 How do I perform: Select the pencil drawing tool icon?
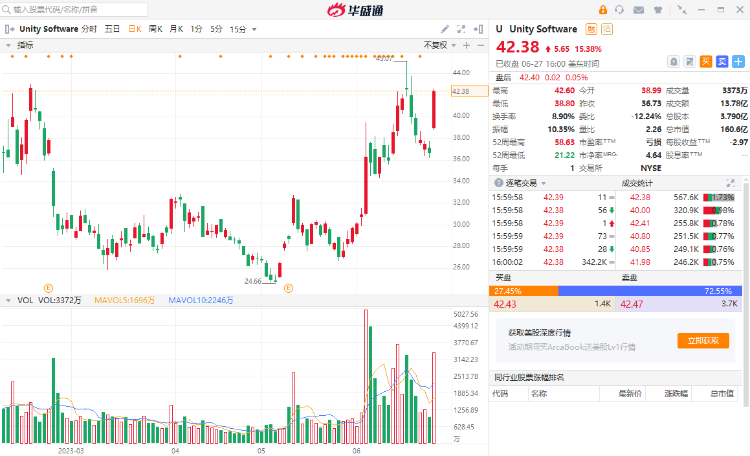(445, 29)
